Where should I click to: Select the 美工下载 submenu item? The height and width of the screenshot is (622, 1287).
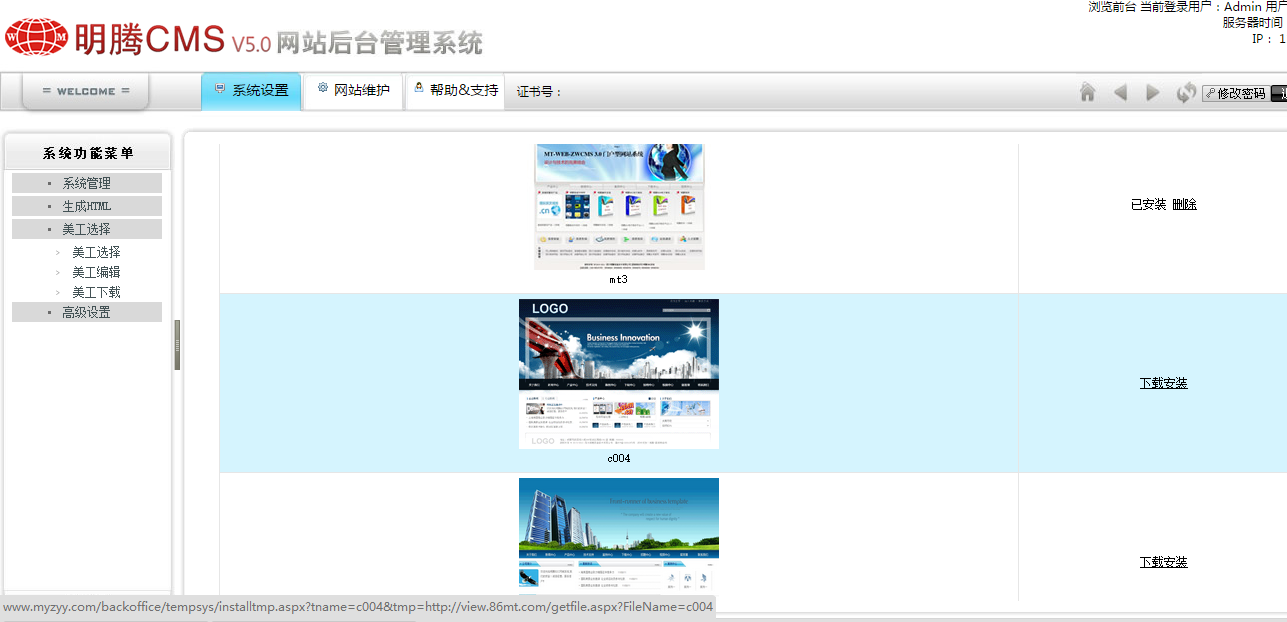(x=96, y=292)
